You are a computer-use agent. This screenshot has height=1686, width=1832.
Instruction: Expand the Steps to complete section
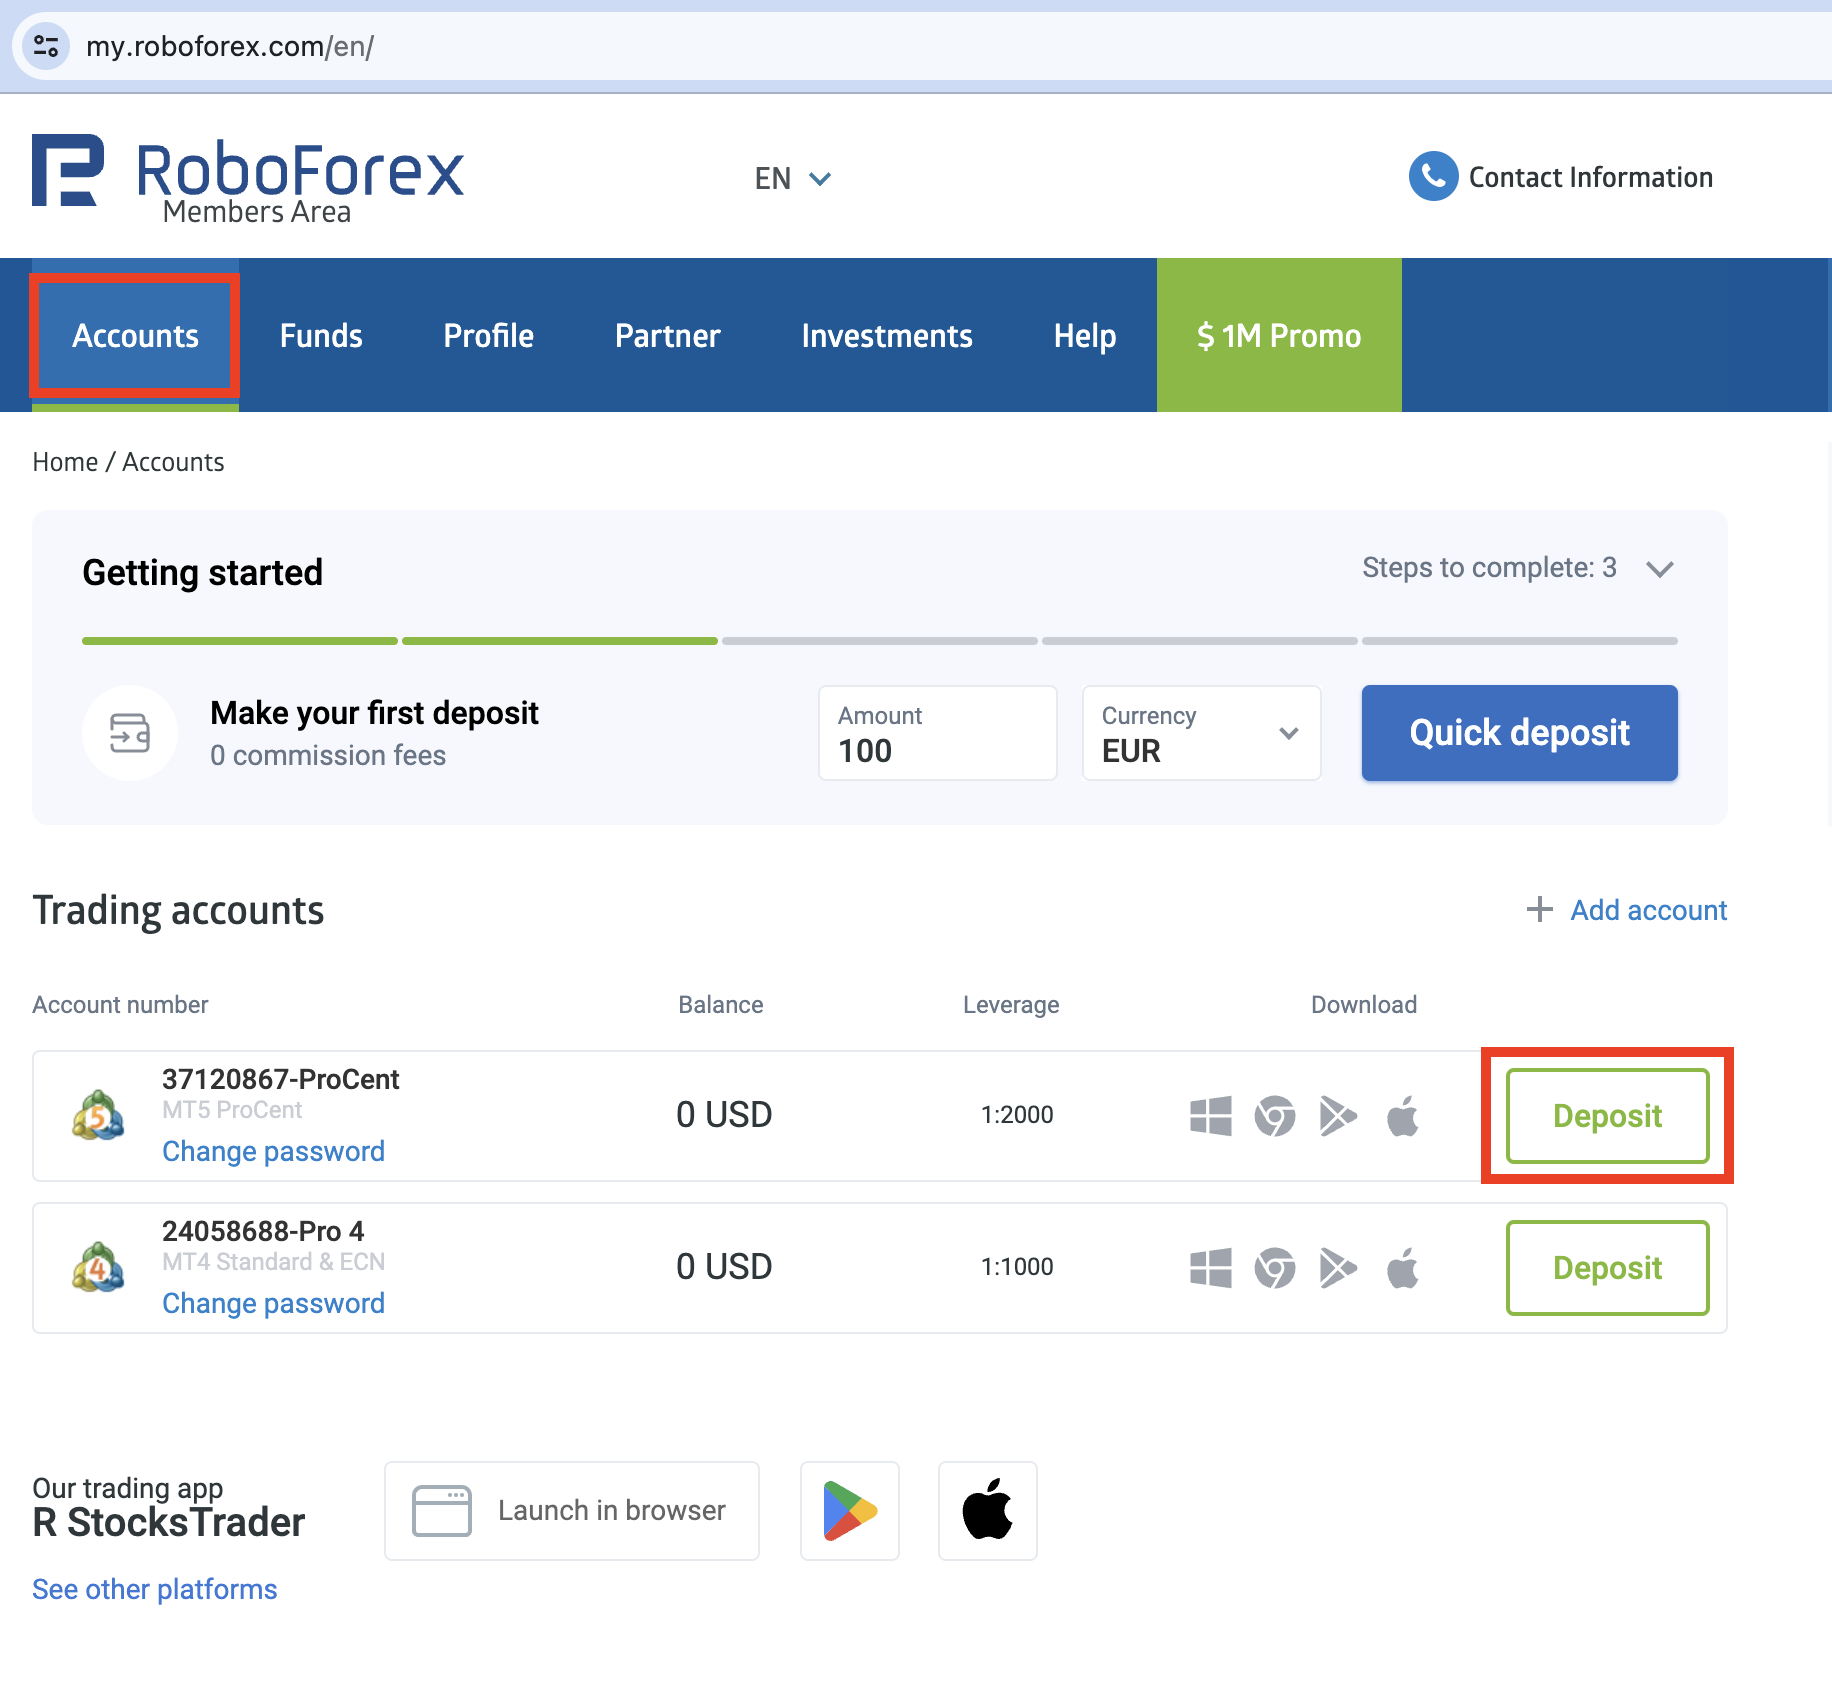[1660, 569]
